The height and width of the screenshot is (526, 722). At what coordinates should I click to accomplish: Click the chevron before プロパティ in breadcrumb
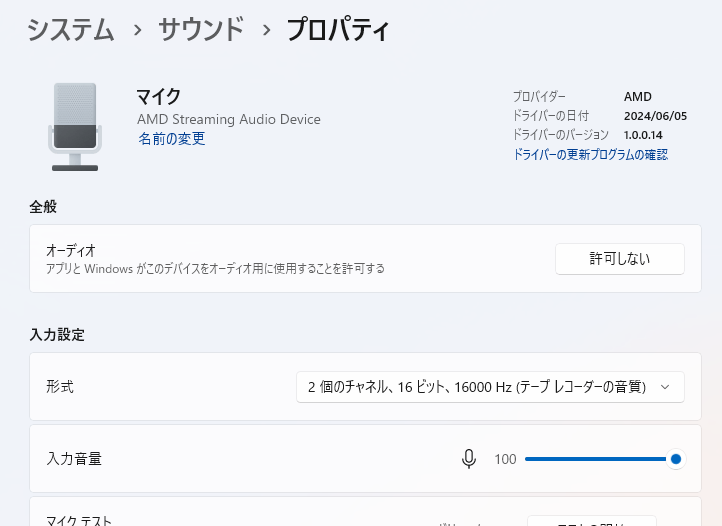(266, 30)
